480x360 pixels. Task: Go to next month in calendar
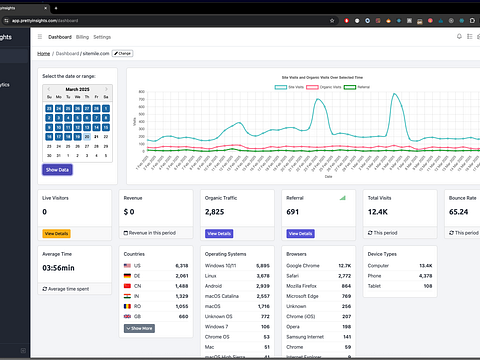click(106, 89)
